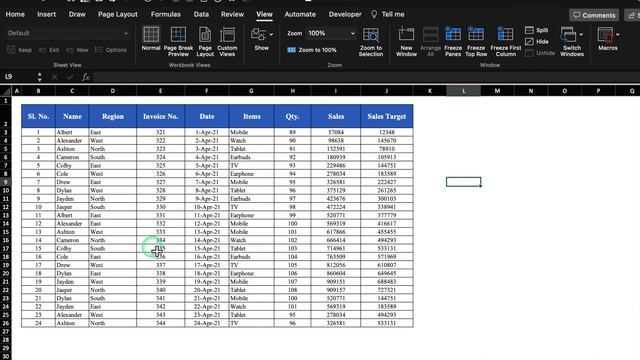Click Zoom to Selection
This screenshot has width=640, height=360.
(371, 42)
